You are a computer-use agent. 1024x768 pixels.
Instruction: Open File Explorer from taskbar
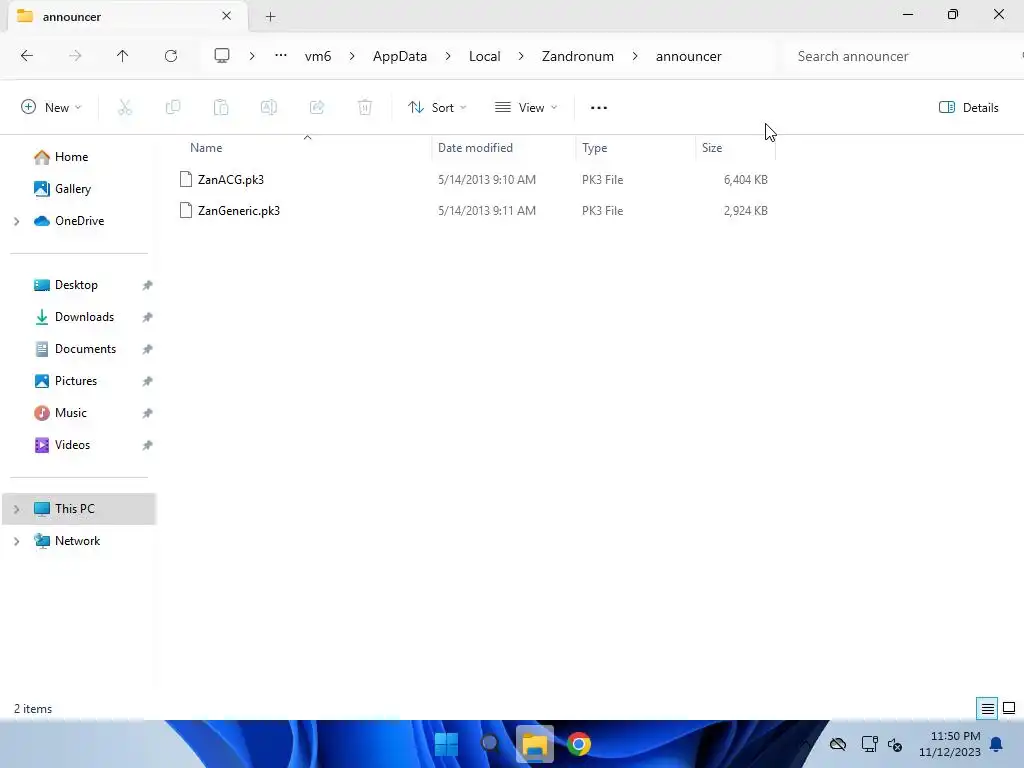click(x=534, y=744)
